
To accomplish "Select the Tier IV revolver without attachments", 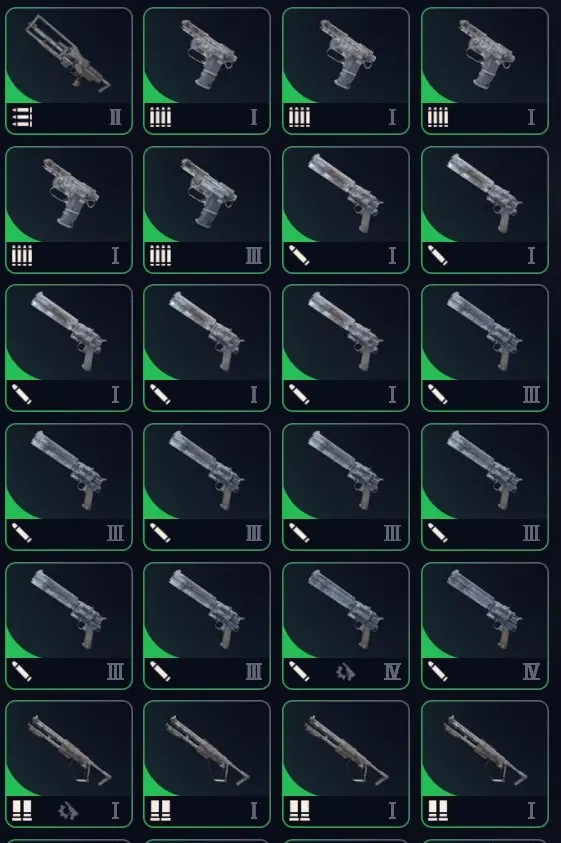I will click(485, 626).
